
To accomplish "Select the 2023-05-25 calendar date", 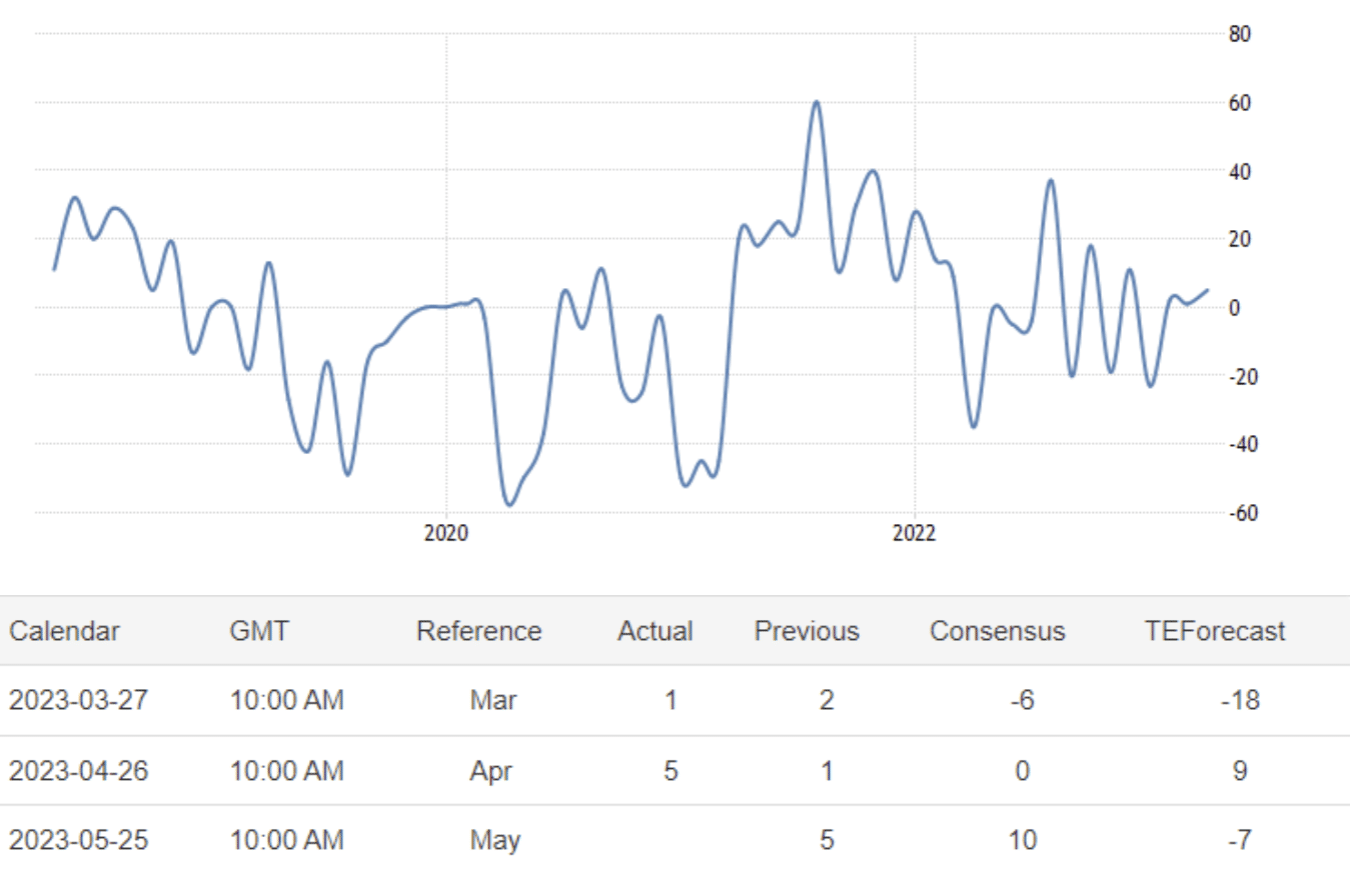I will [x=78, y=840].
